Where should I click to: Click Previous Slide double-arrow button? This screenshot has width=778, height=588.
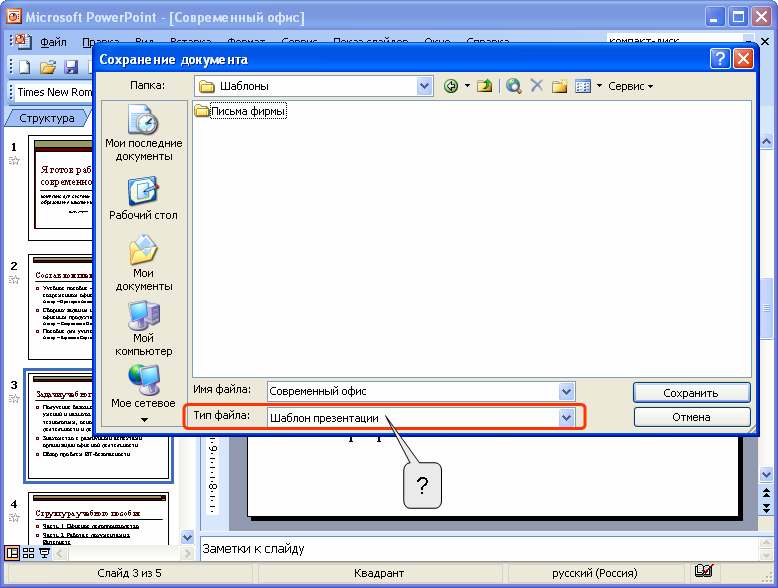click(766, 493)
